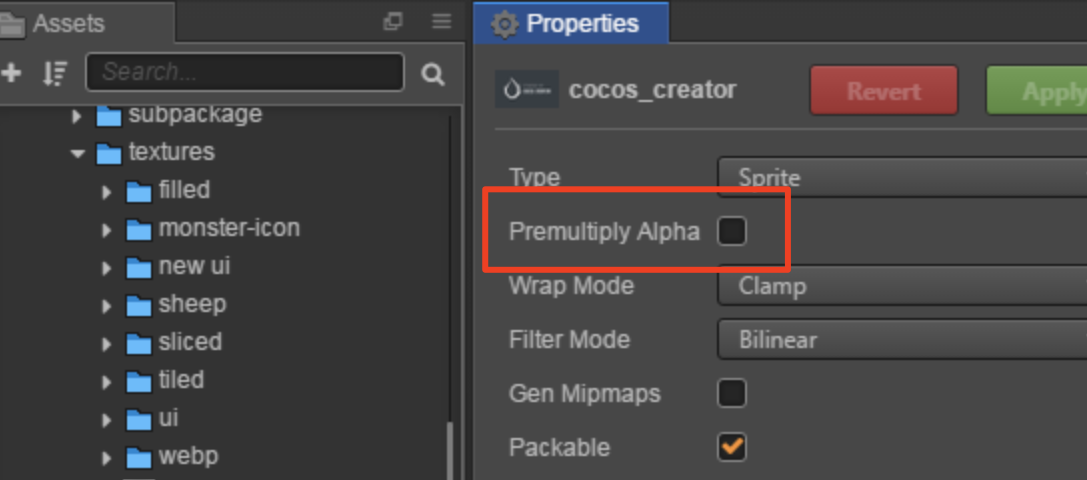Click the red Revert button
The image size is (1087, 480).
point(883,91)
